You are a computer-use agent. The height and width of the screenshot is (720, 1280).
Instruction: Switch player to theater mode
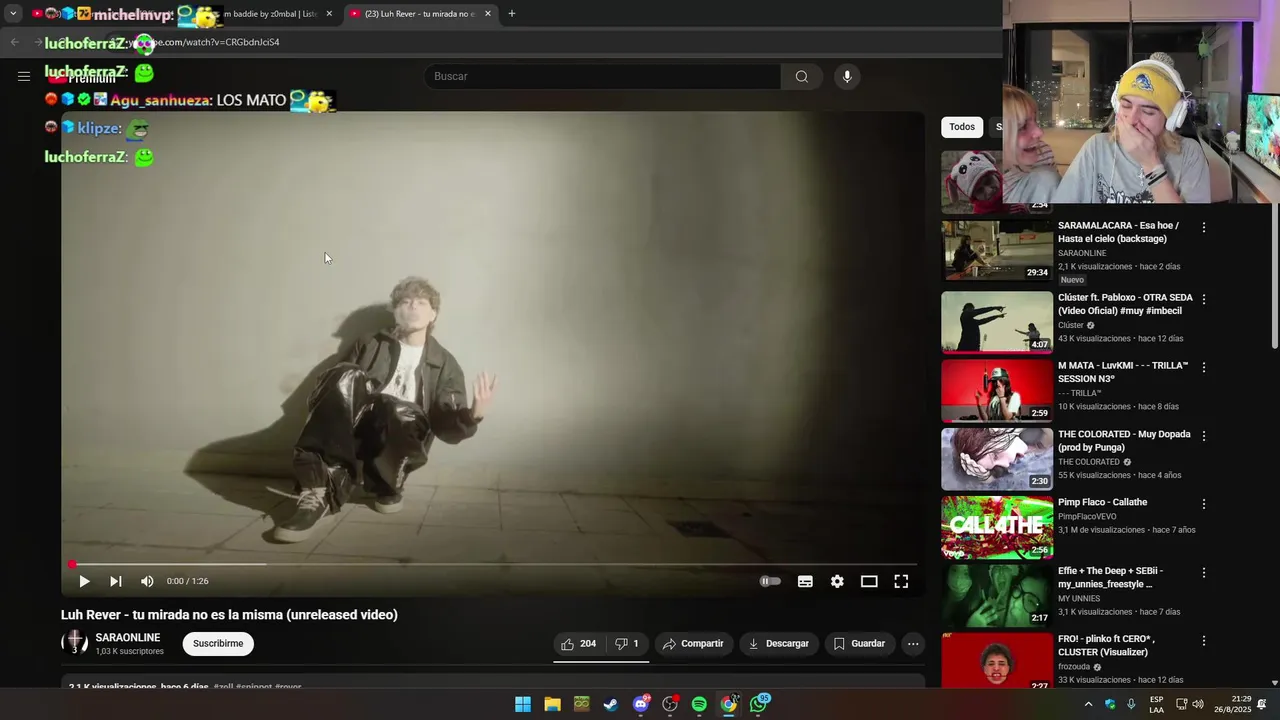[x=869, y=581]
